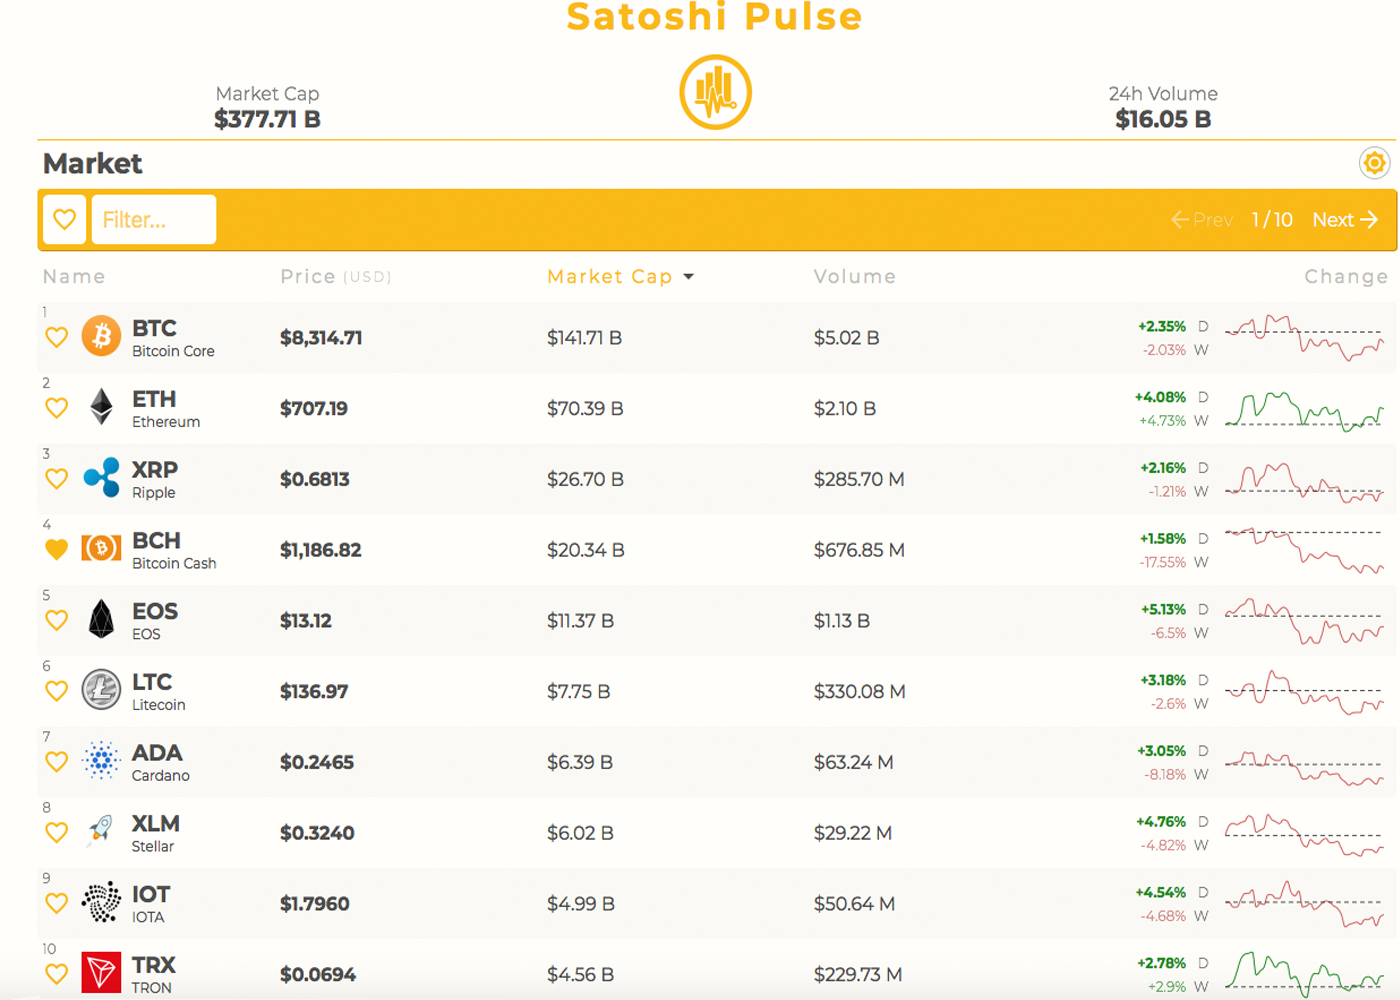
Task: Click LTC price $136.97
Action: pos(314,691)
